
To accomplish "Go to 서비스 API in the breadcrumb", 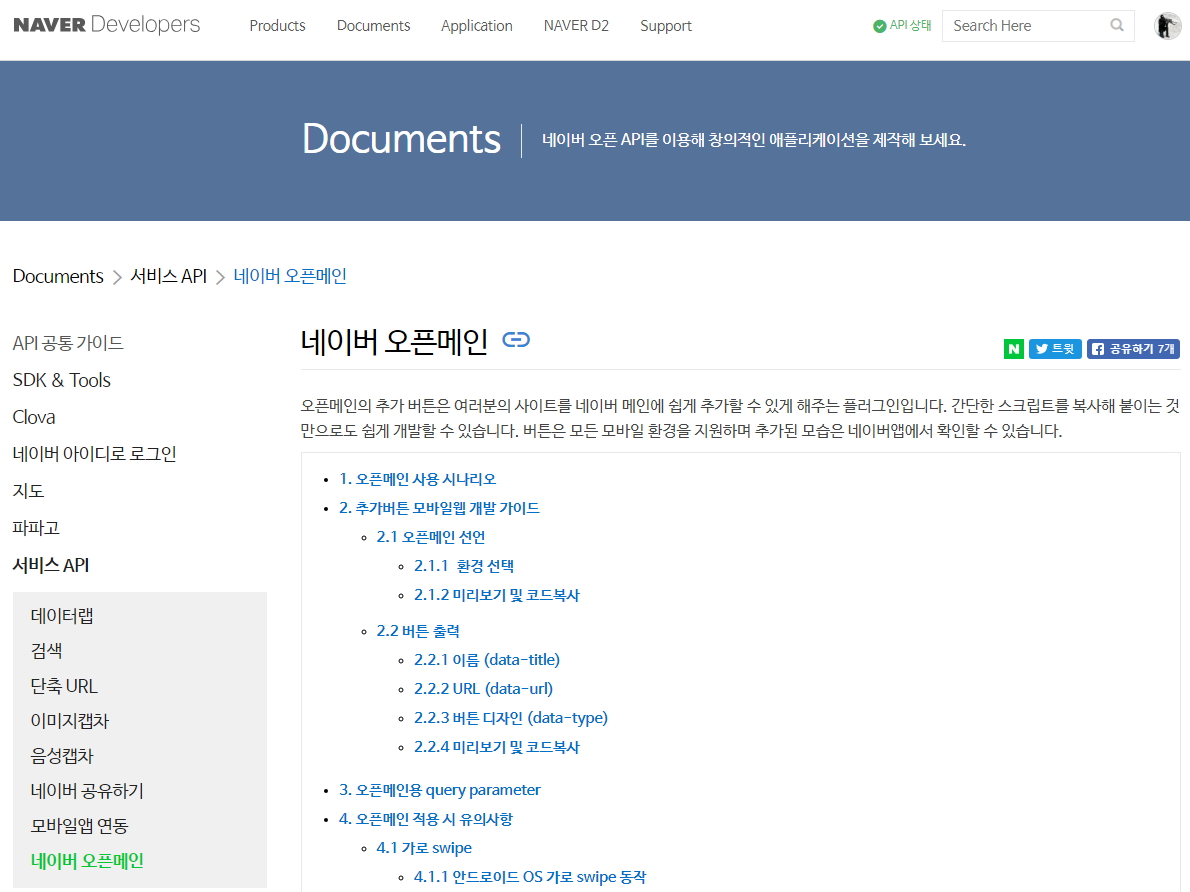I will [x=168, y=276].
